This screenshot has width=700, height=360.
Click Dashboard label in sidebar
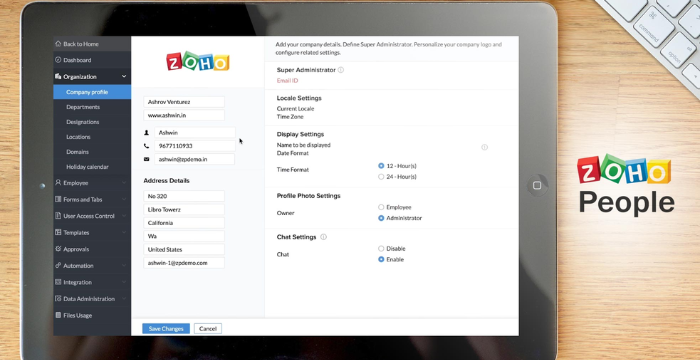(x=77, y=60)
